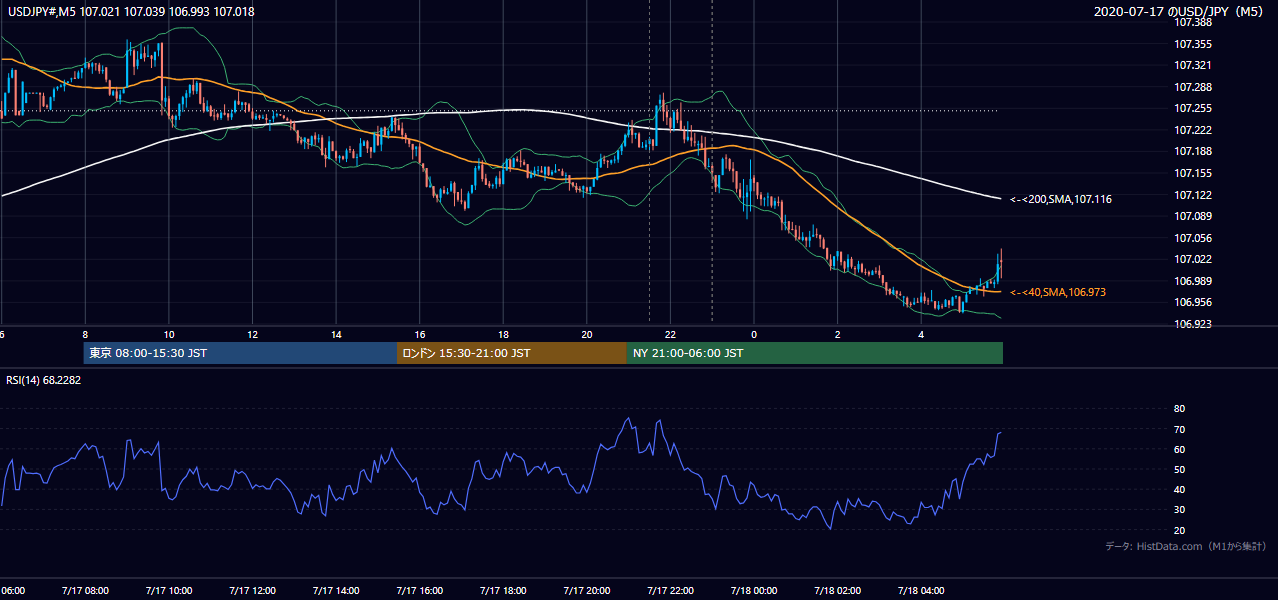Click RSI axis level 70
The image size is (1278, 600).
(1179, 429)
